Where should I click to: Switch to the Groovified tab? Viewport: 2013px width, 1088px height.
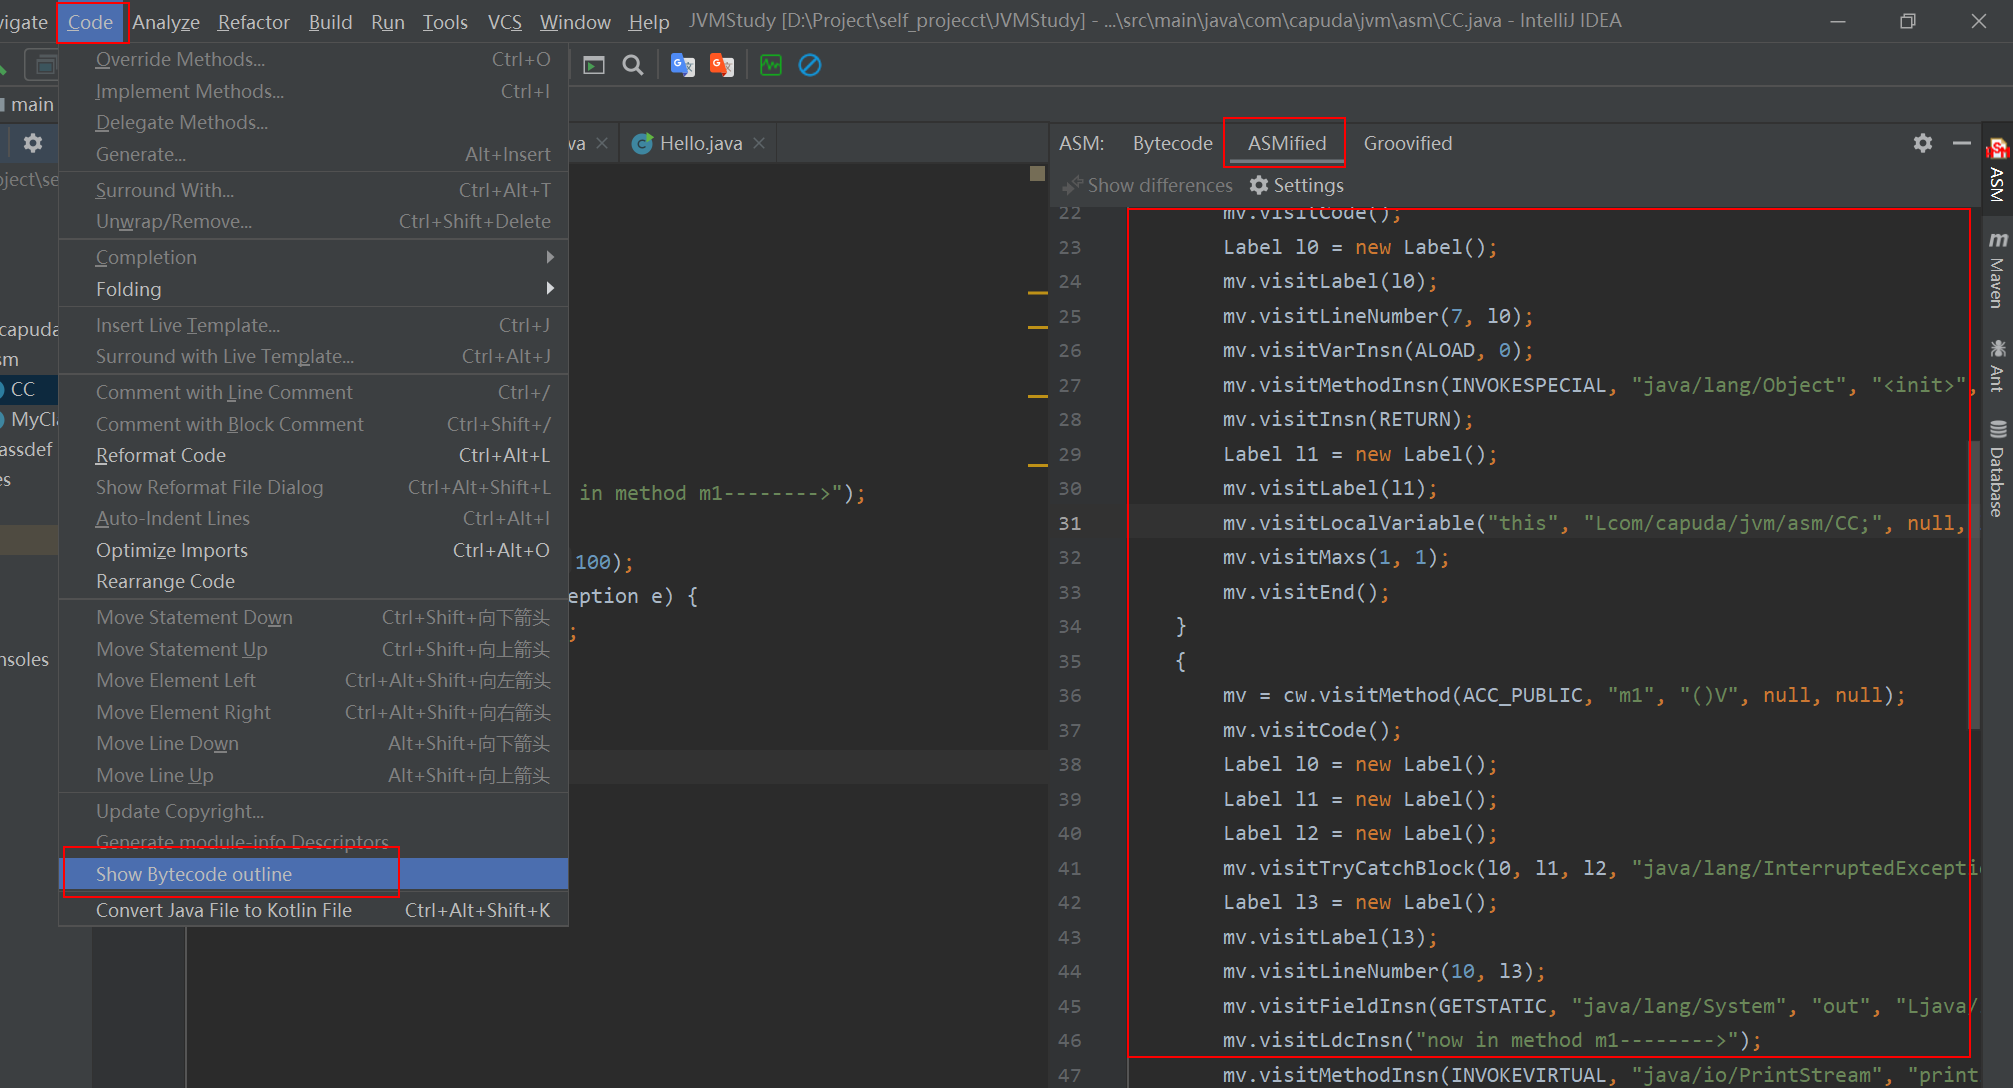point(1408,143)
